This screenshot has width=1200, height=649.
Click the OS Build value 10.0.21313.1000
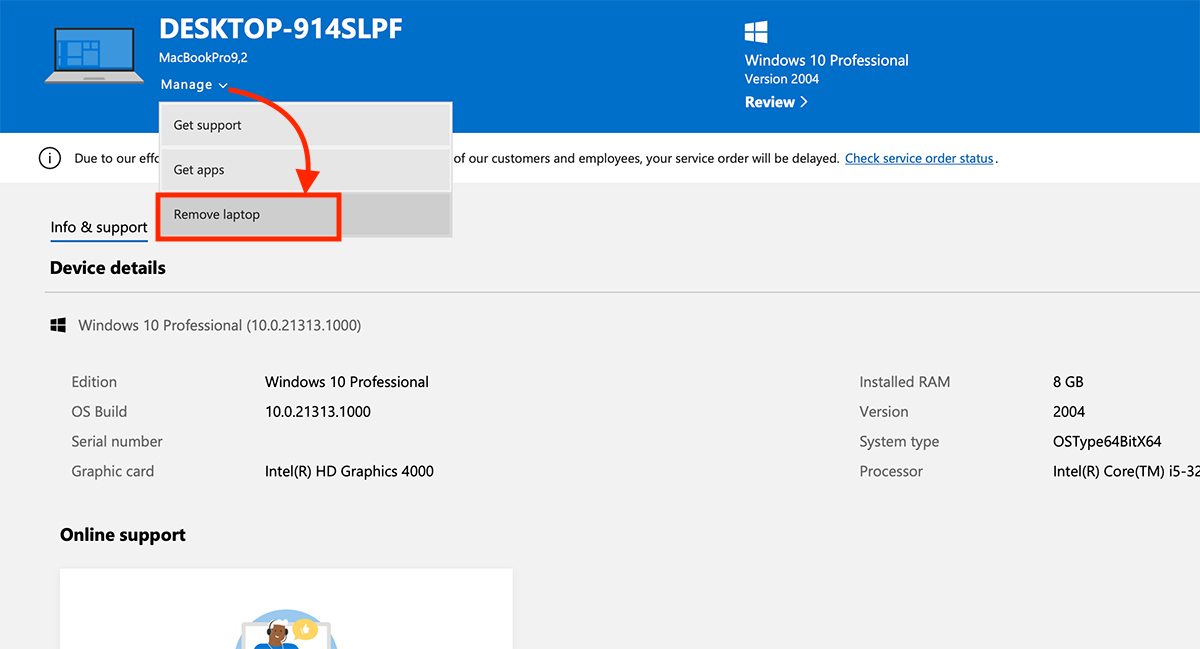318,412
